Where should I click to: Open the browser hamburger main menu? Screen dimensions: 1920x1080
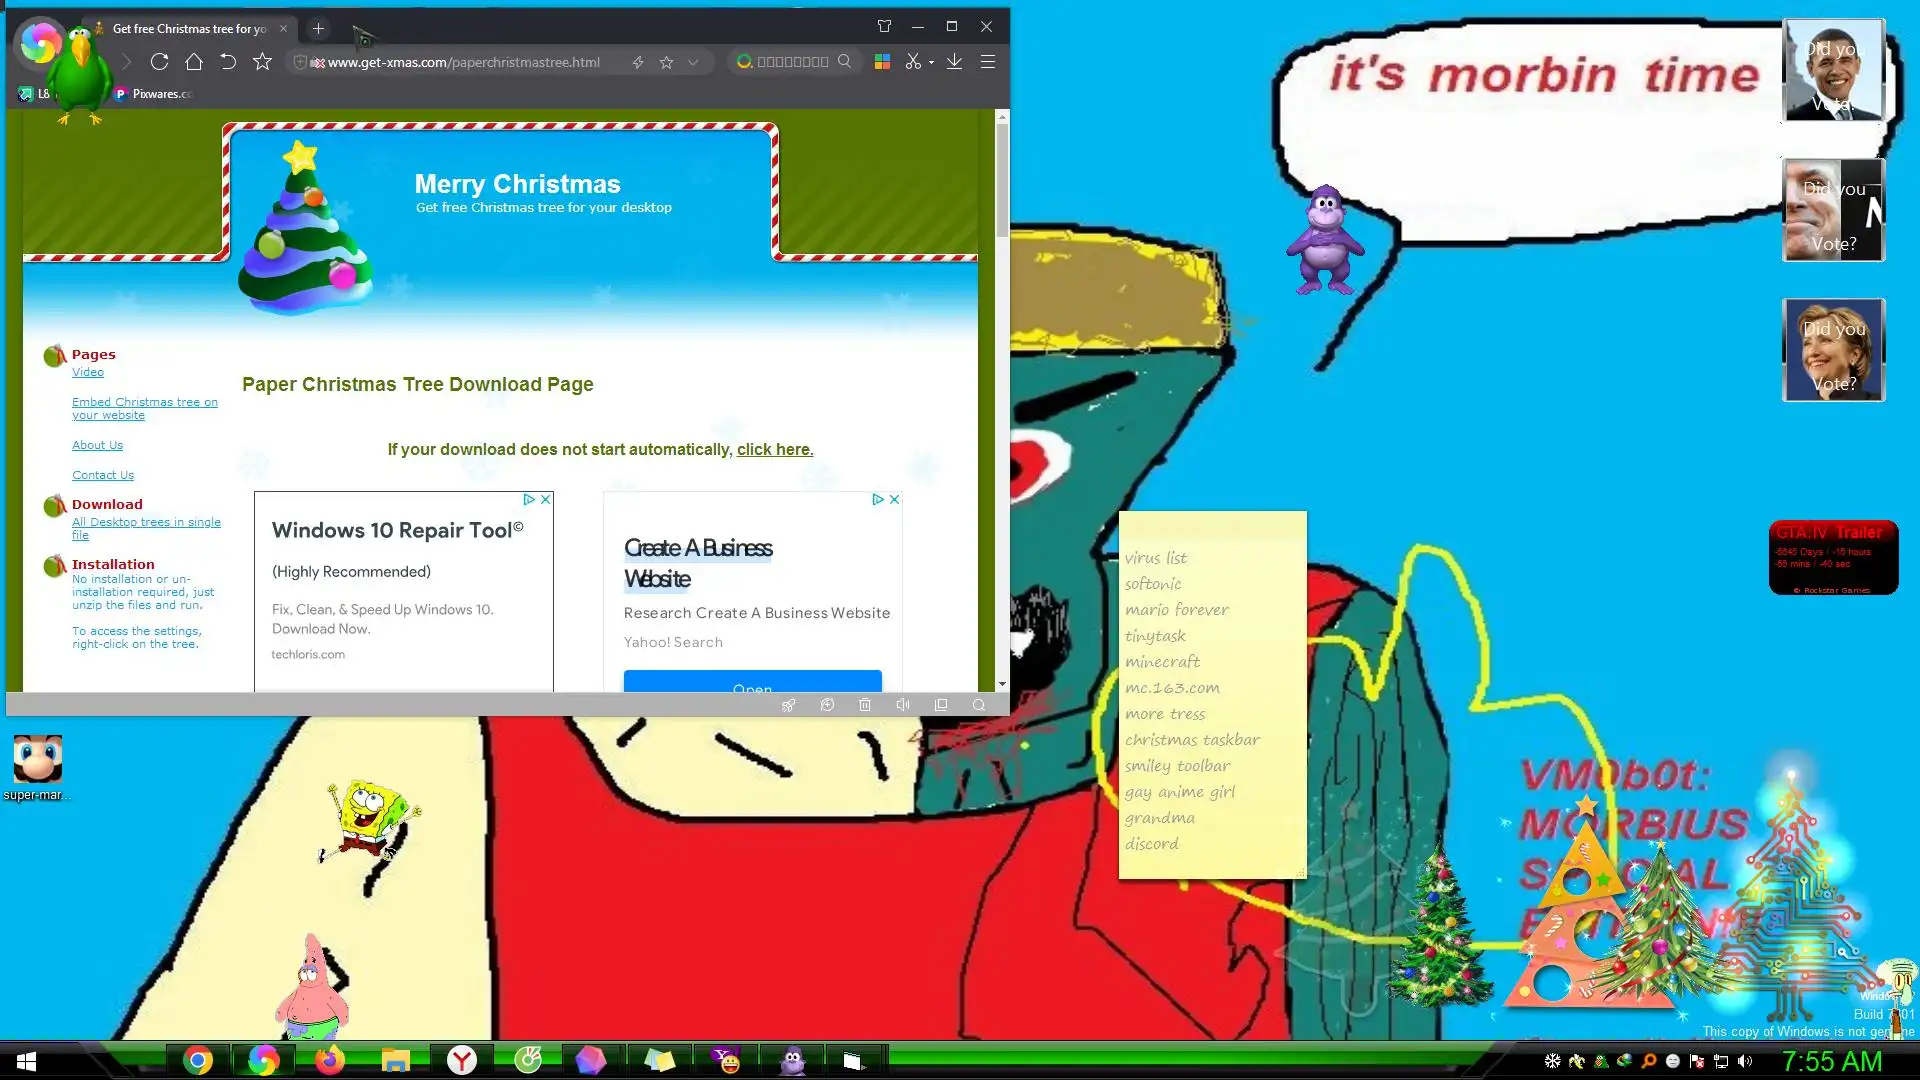coord(988,62)
